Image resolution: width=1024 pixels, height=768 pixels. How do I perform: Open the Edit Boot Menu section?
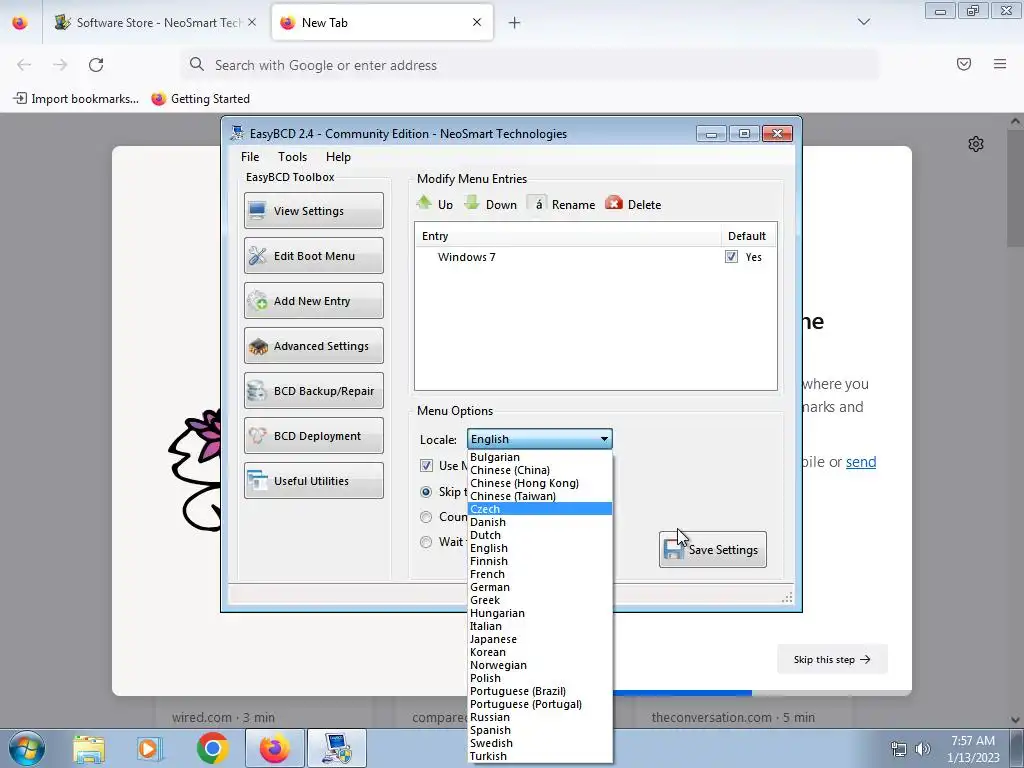(x=313, y=255)
